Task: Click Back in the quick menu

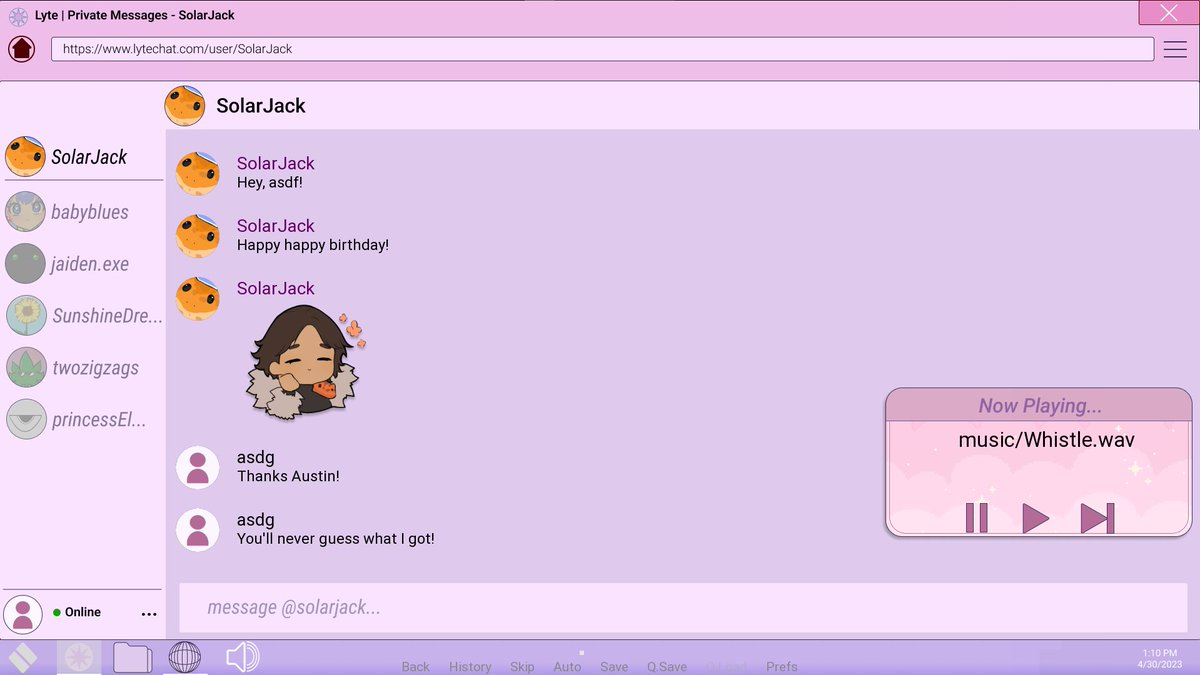Action: [415, 667]
